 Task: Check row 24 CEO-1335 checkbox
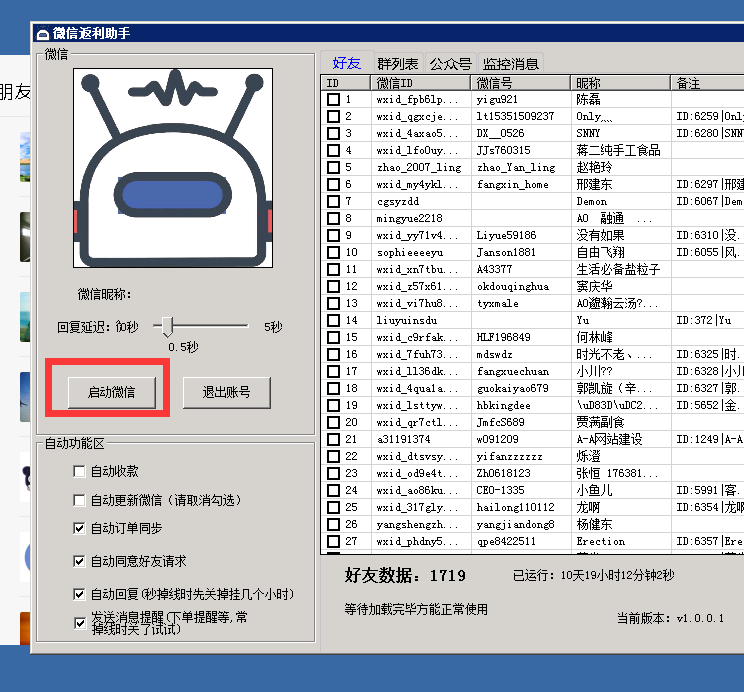[334, 490]
